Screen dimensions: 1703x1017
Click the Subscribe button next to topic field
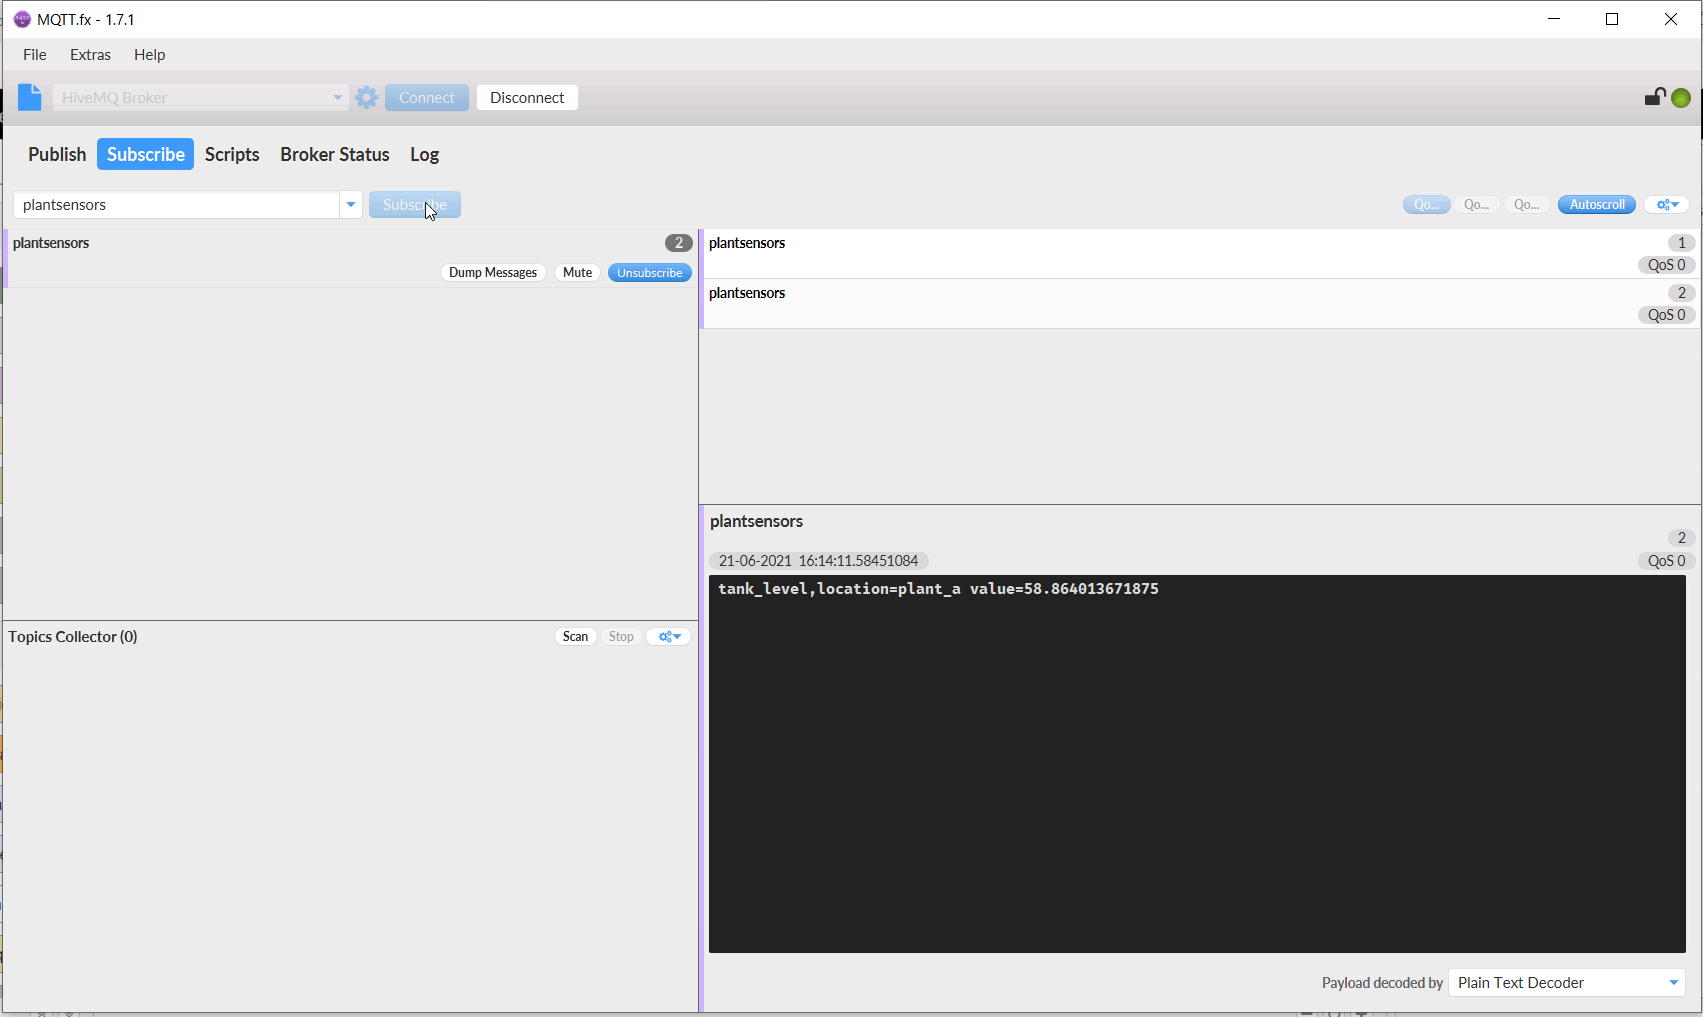pos(415,204)
